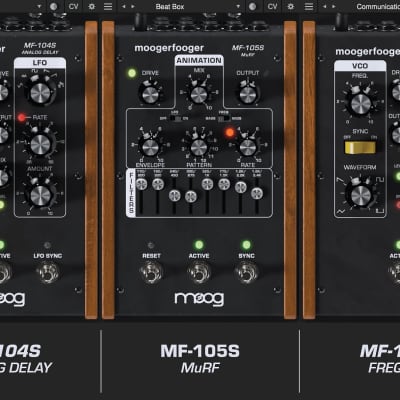Click the Communication preset name
400x400 pixels.
coord(378,6)
